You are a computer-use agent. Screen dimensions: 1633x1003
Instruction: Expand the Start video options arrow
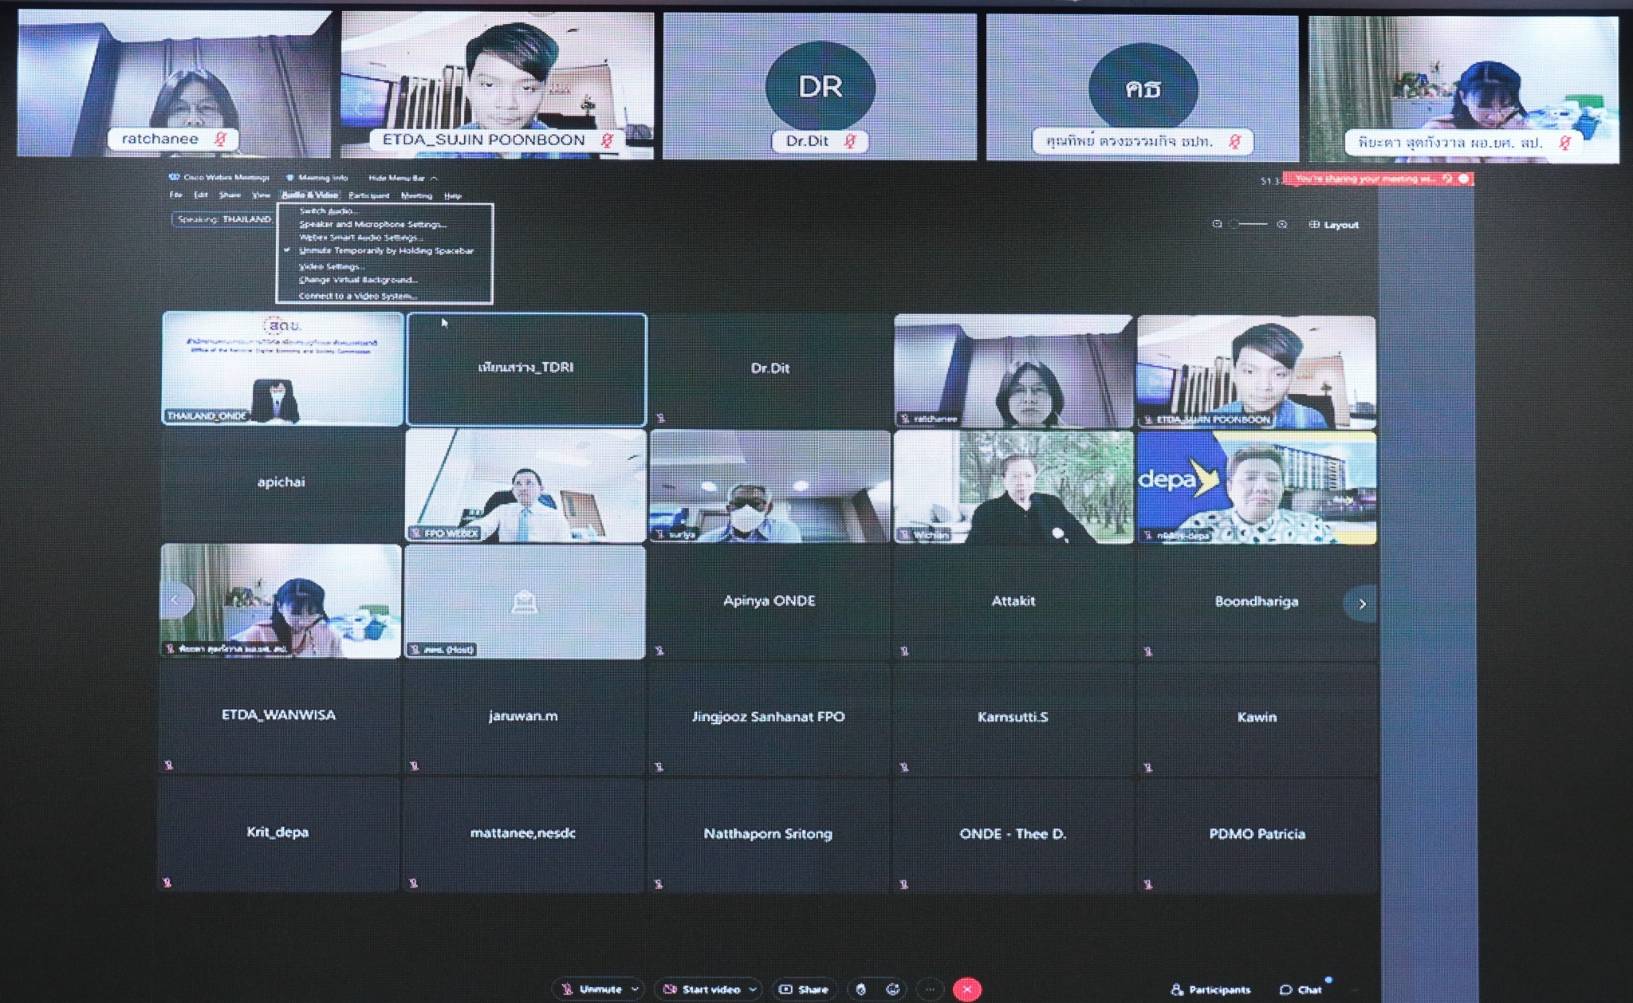(x=753, y=989)
